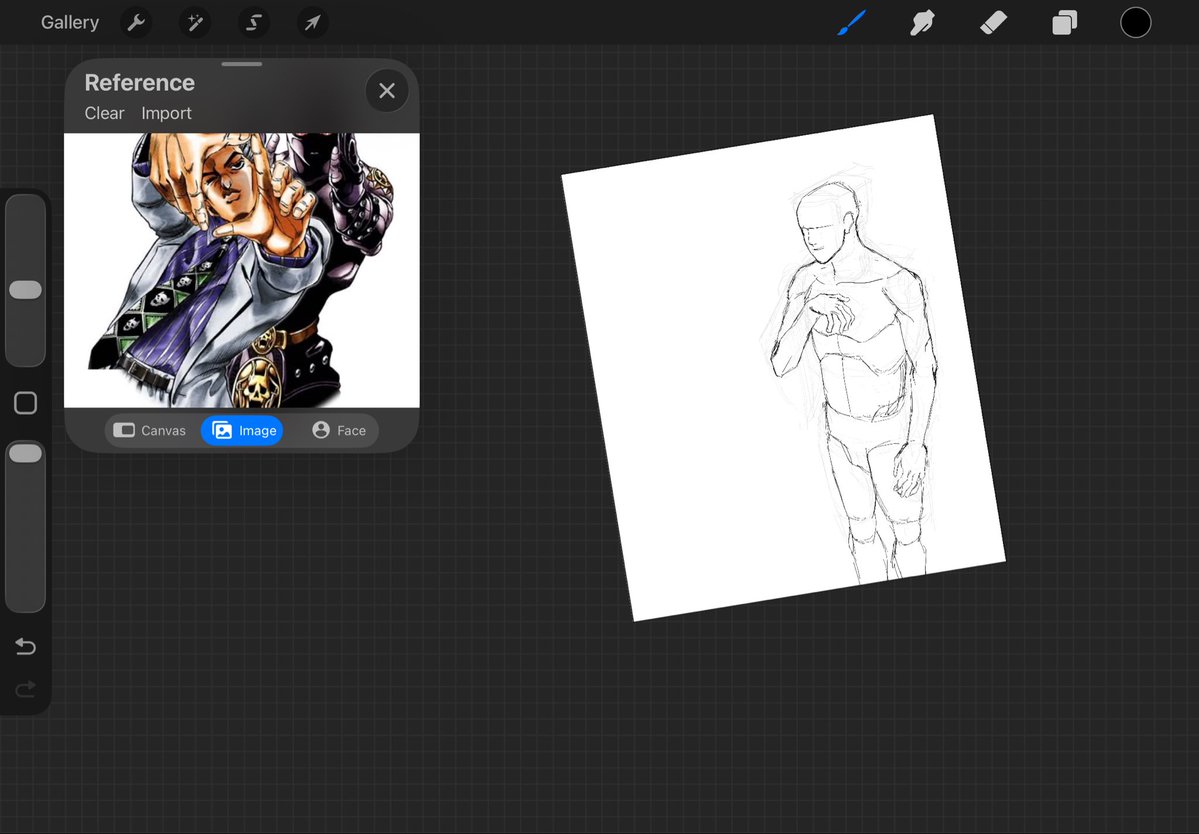1199x834 pixels.
Task: Select the Image reference tab
Action: pos(242,430)
